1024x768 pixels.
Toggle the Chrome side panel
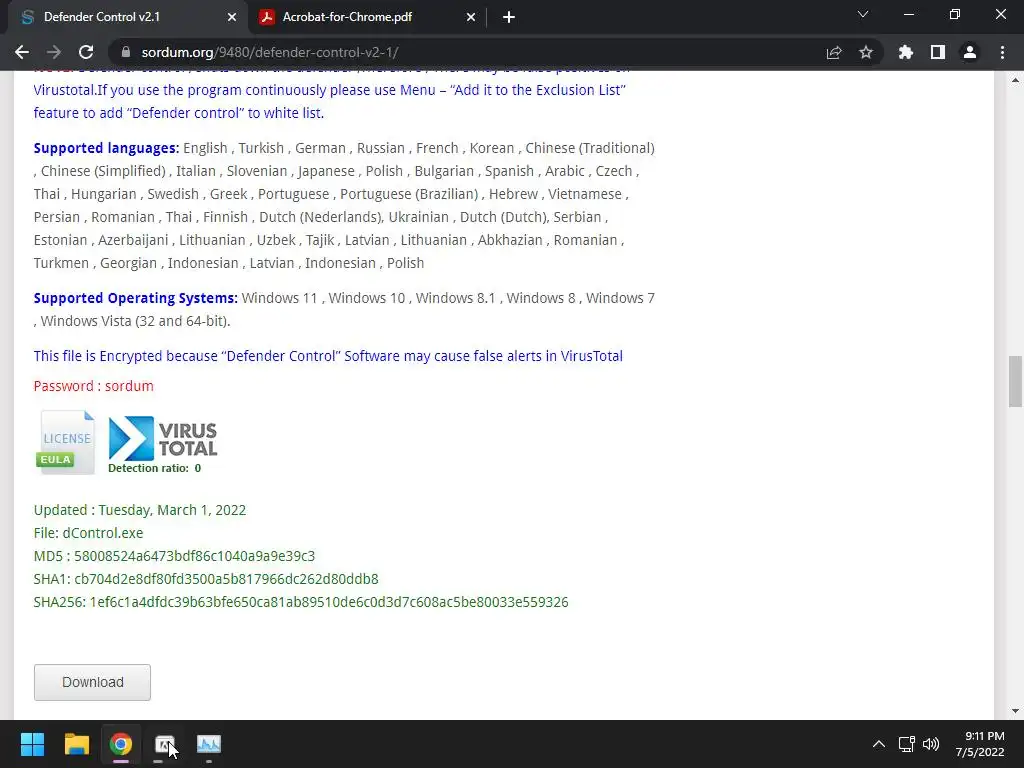938,52
